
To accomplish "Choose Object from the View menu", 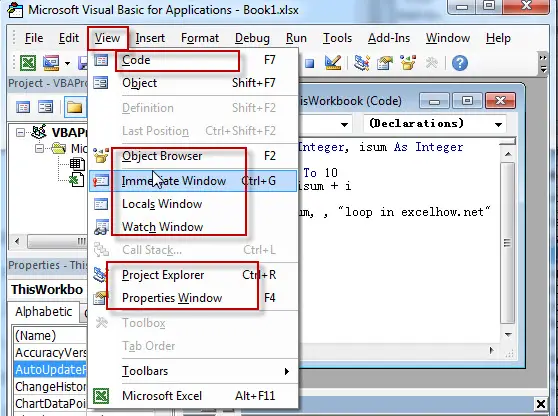I will click(x=193, y=83).
